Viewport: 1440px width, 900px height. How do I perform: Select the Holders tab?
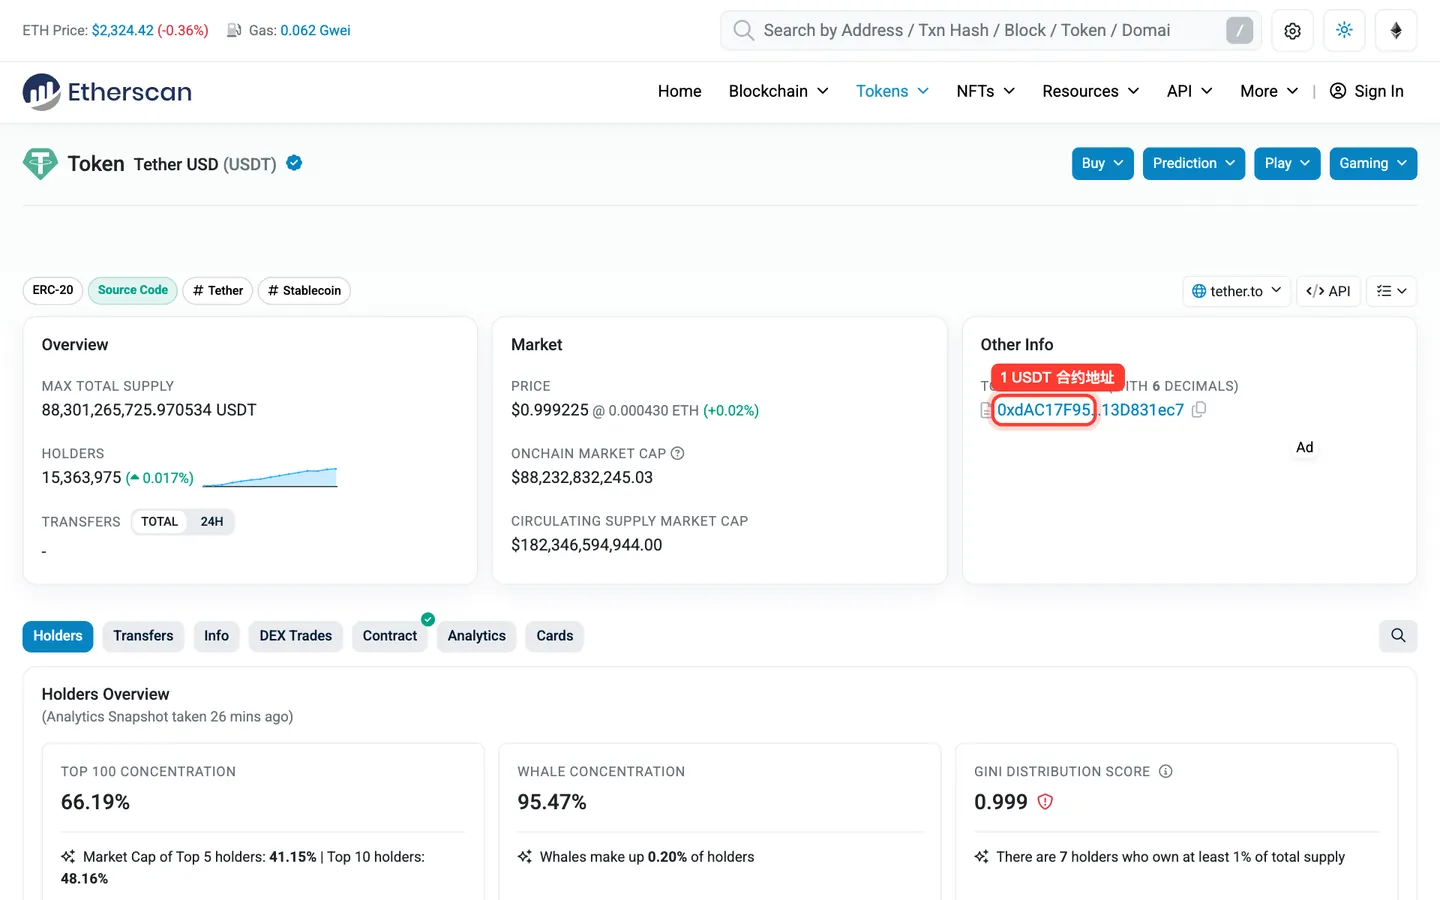click(58, 636)
